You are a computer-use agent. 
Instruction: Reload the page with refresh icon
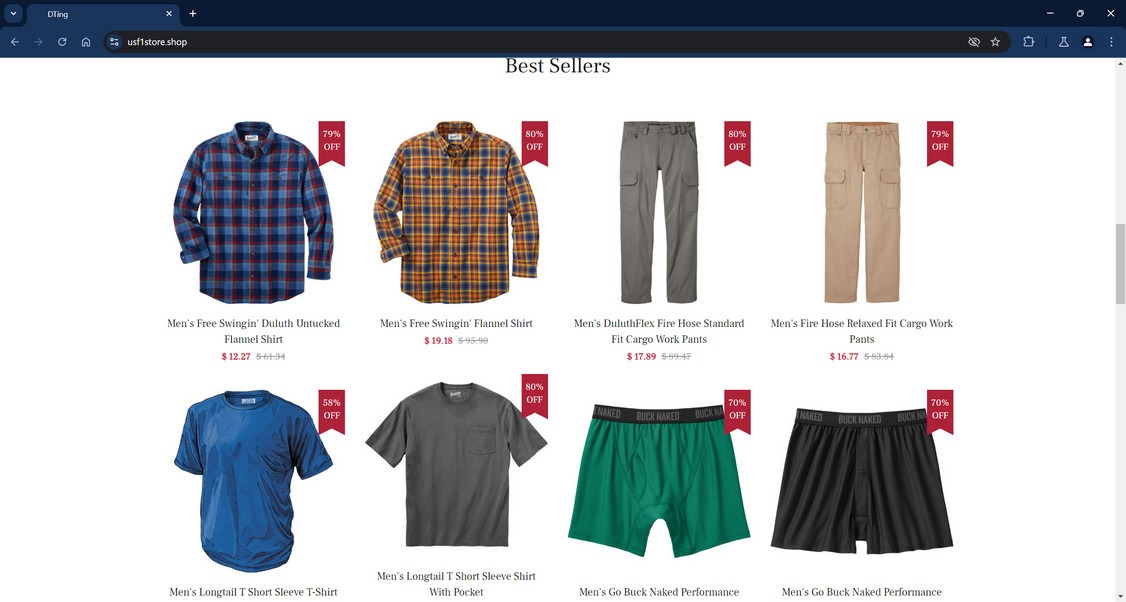(x=62, y=42)
